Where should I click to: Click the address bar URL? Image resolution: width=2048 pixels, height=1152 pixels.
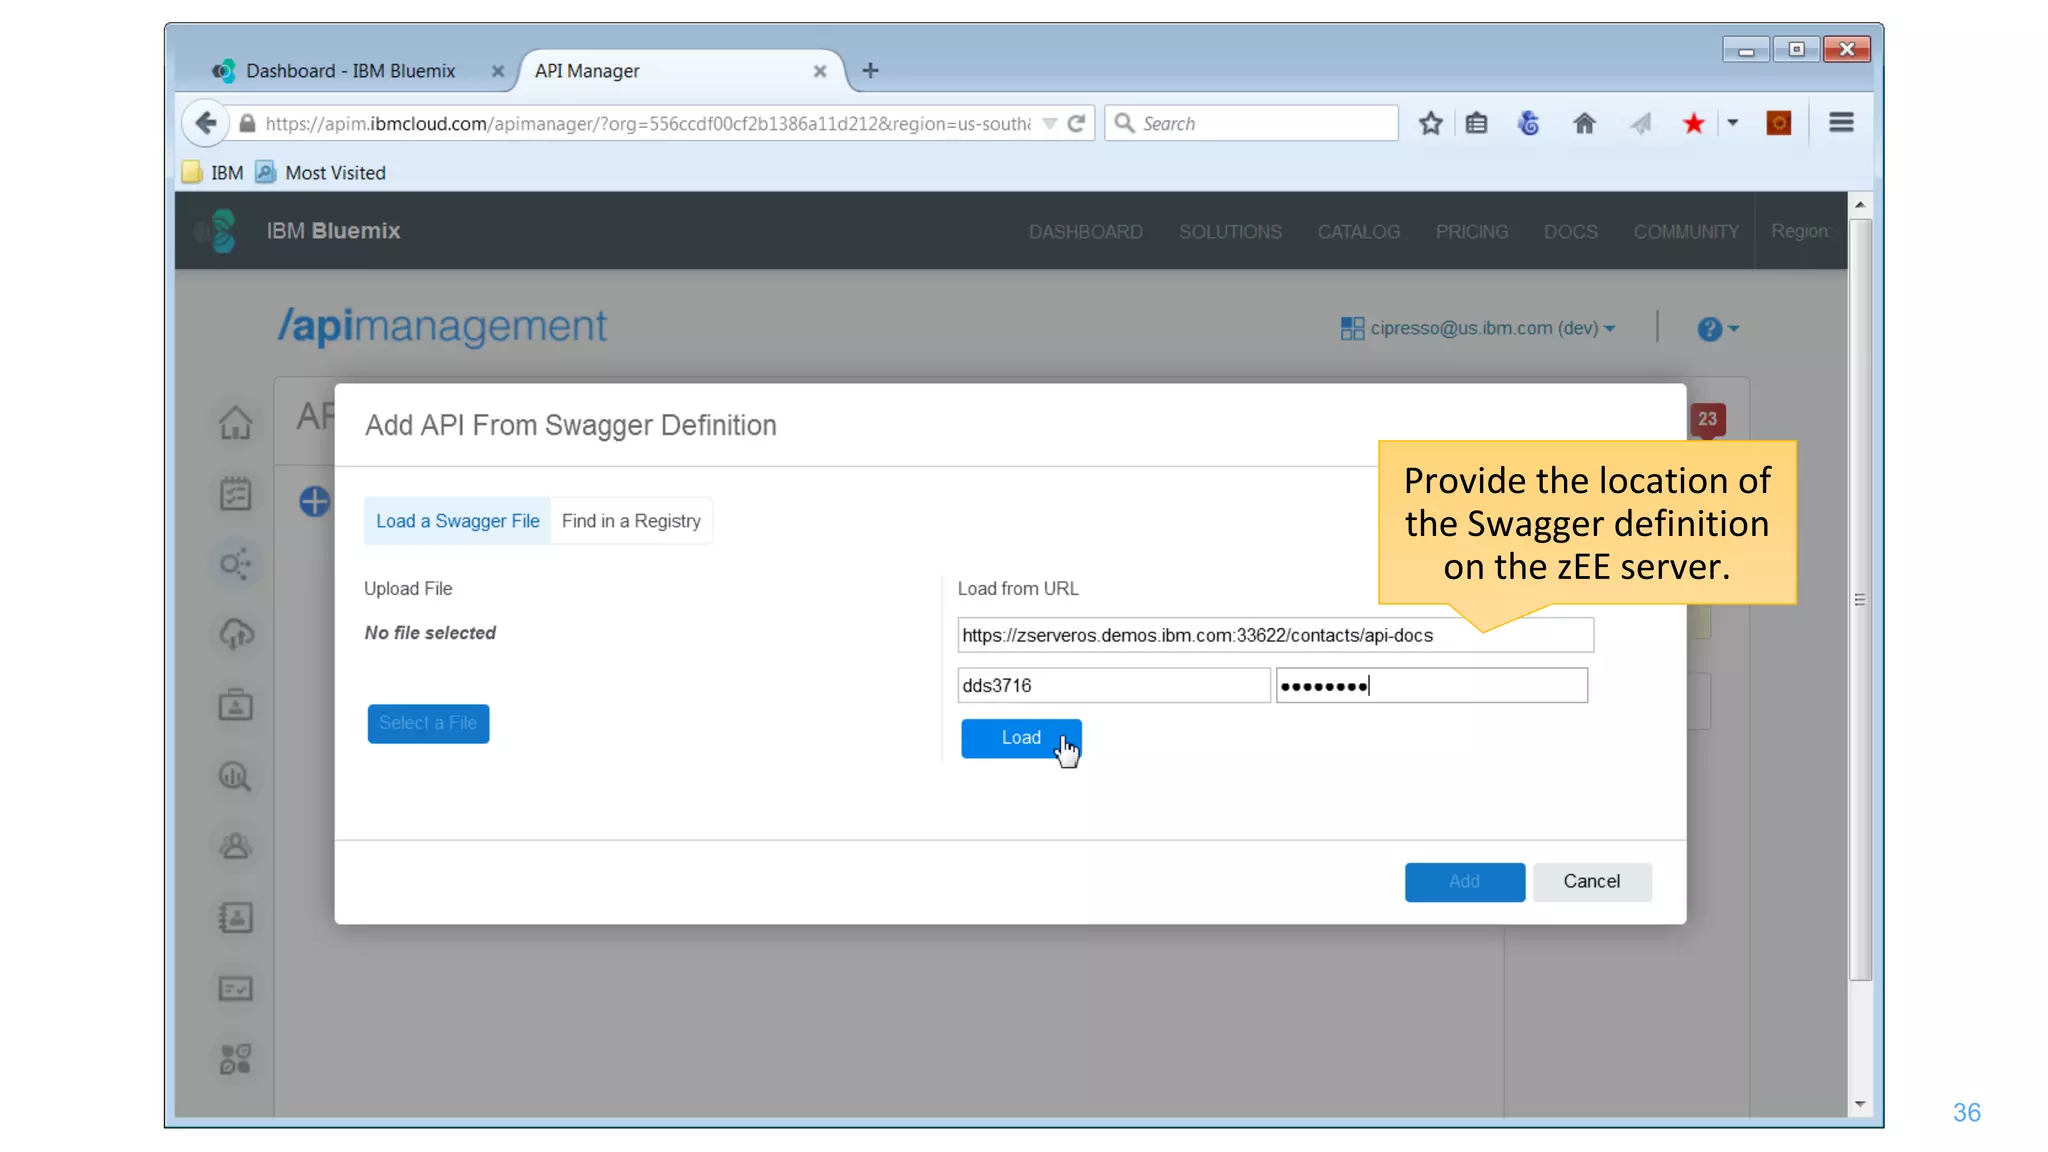click(647, 123)
